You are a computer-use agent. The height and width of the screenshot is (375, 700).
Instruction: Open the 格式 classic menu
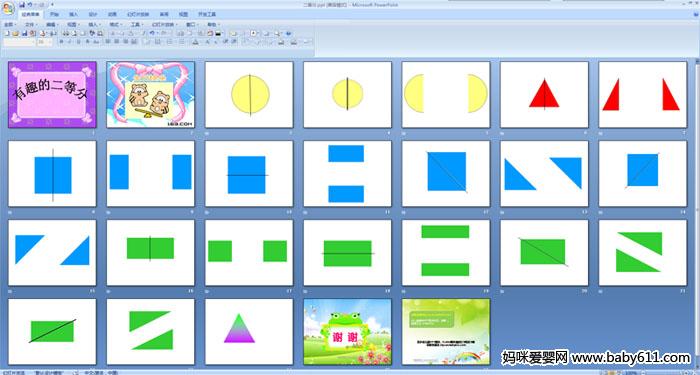[x=116, y=25]
